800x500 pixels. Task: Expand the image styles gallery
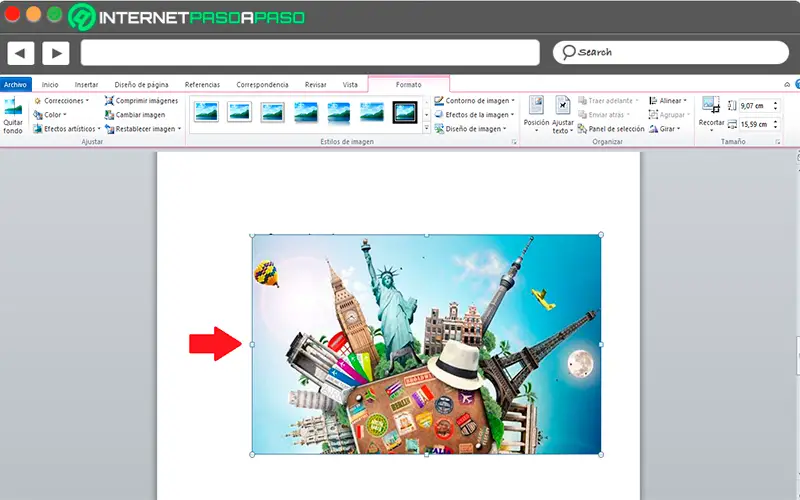(427, 129)
